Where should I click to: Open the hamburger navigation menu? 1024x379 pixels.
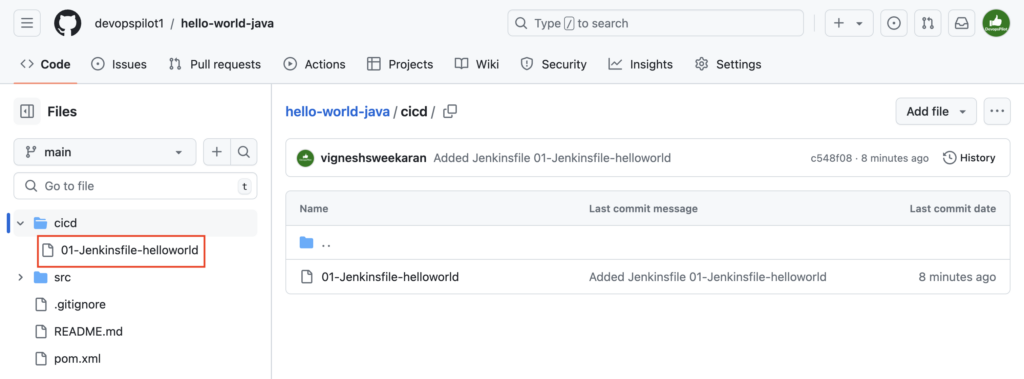coord(27,23)
